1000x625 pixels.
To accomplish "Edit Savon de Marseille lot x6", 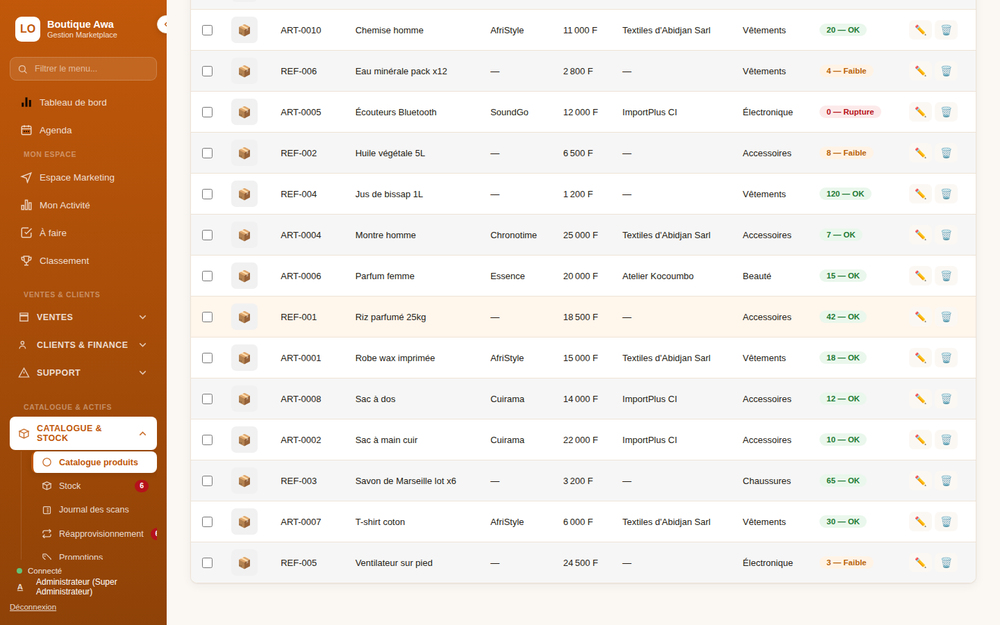I will tap(920, 481).
